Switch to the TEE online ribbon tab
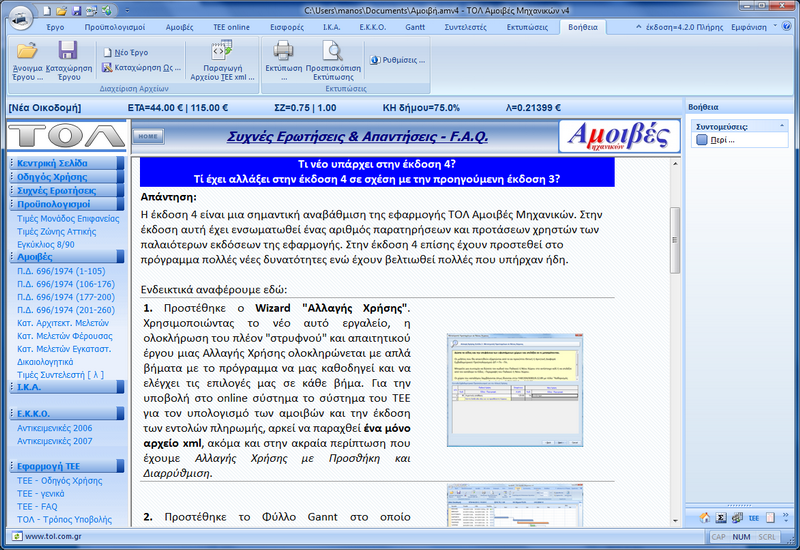Image resolution: width=800 pixels, height=550 pixels. click(x=231, y=27)
